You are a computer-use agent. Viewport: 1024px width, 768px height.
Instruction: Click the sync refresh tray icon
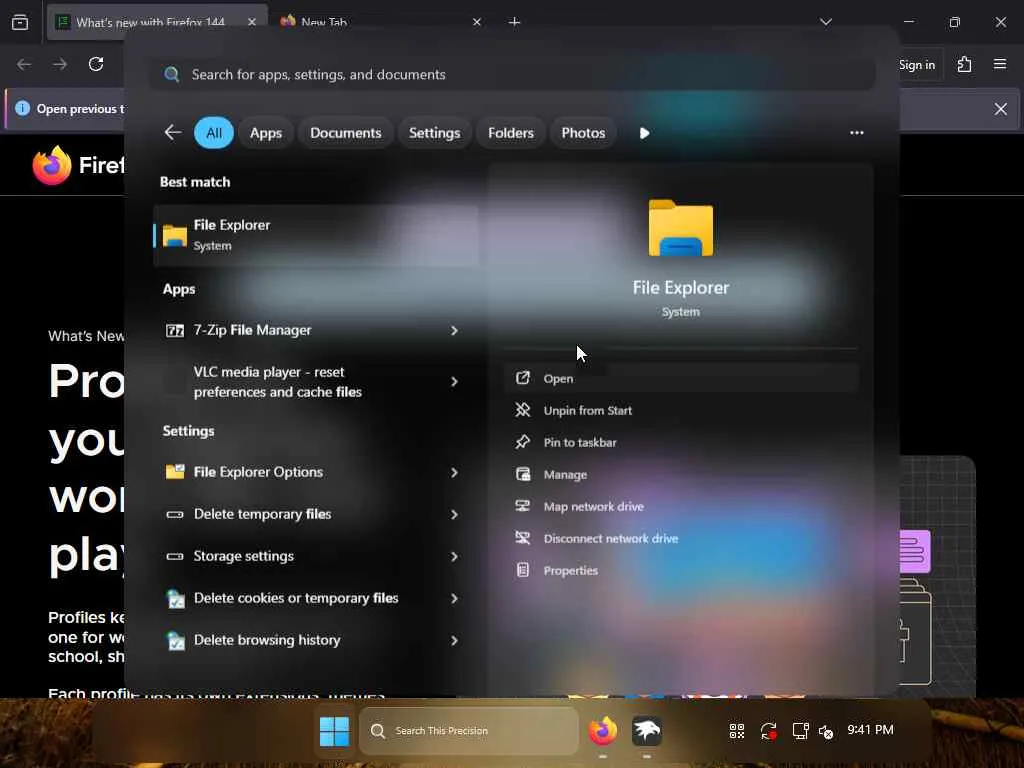769,731
